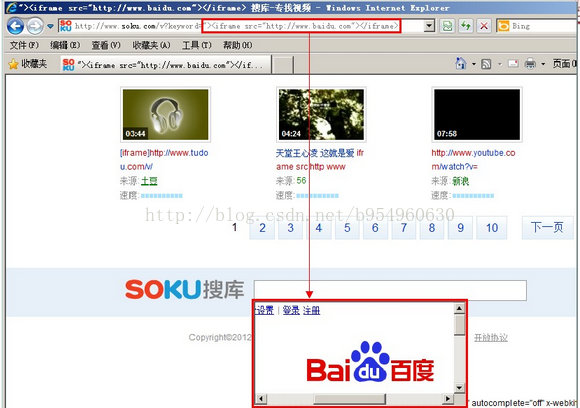This screenshot has width=580, height=408.
Task: Click the iframe vertical scrollbar up arrow
Action: 459,308
